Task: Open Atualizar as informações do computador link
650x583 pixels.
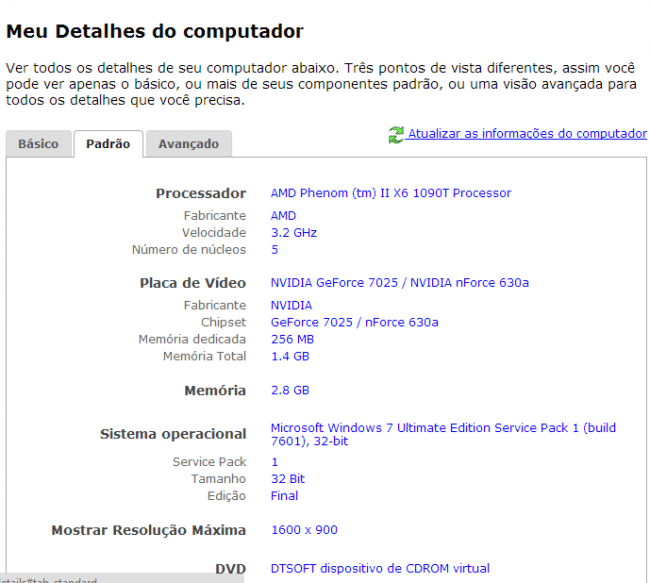Action: pyautogui.click(x=526, y=134)
